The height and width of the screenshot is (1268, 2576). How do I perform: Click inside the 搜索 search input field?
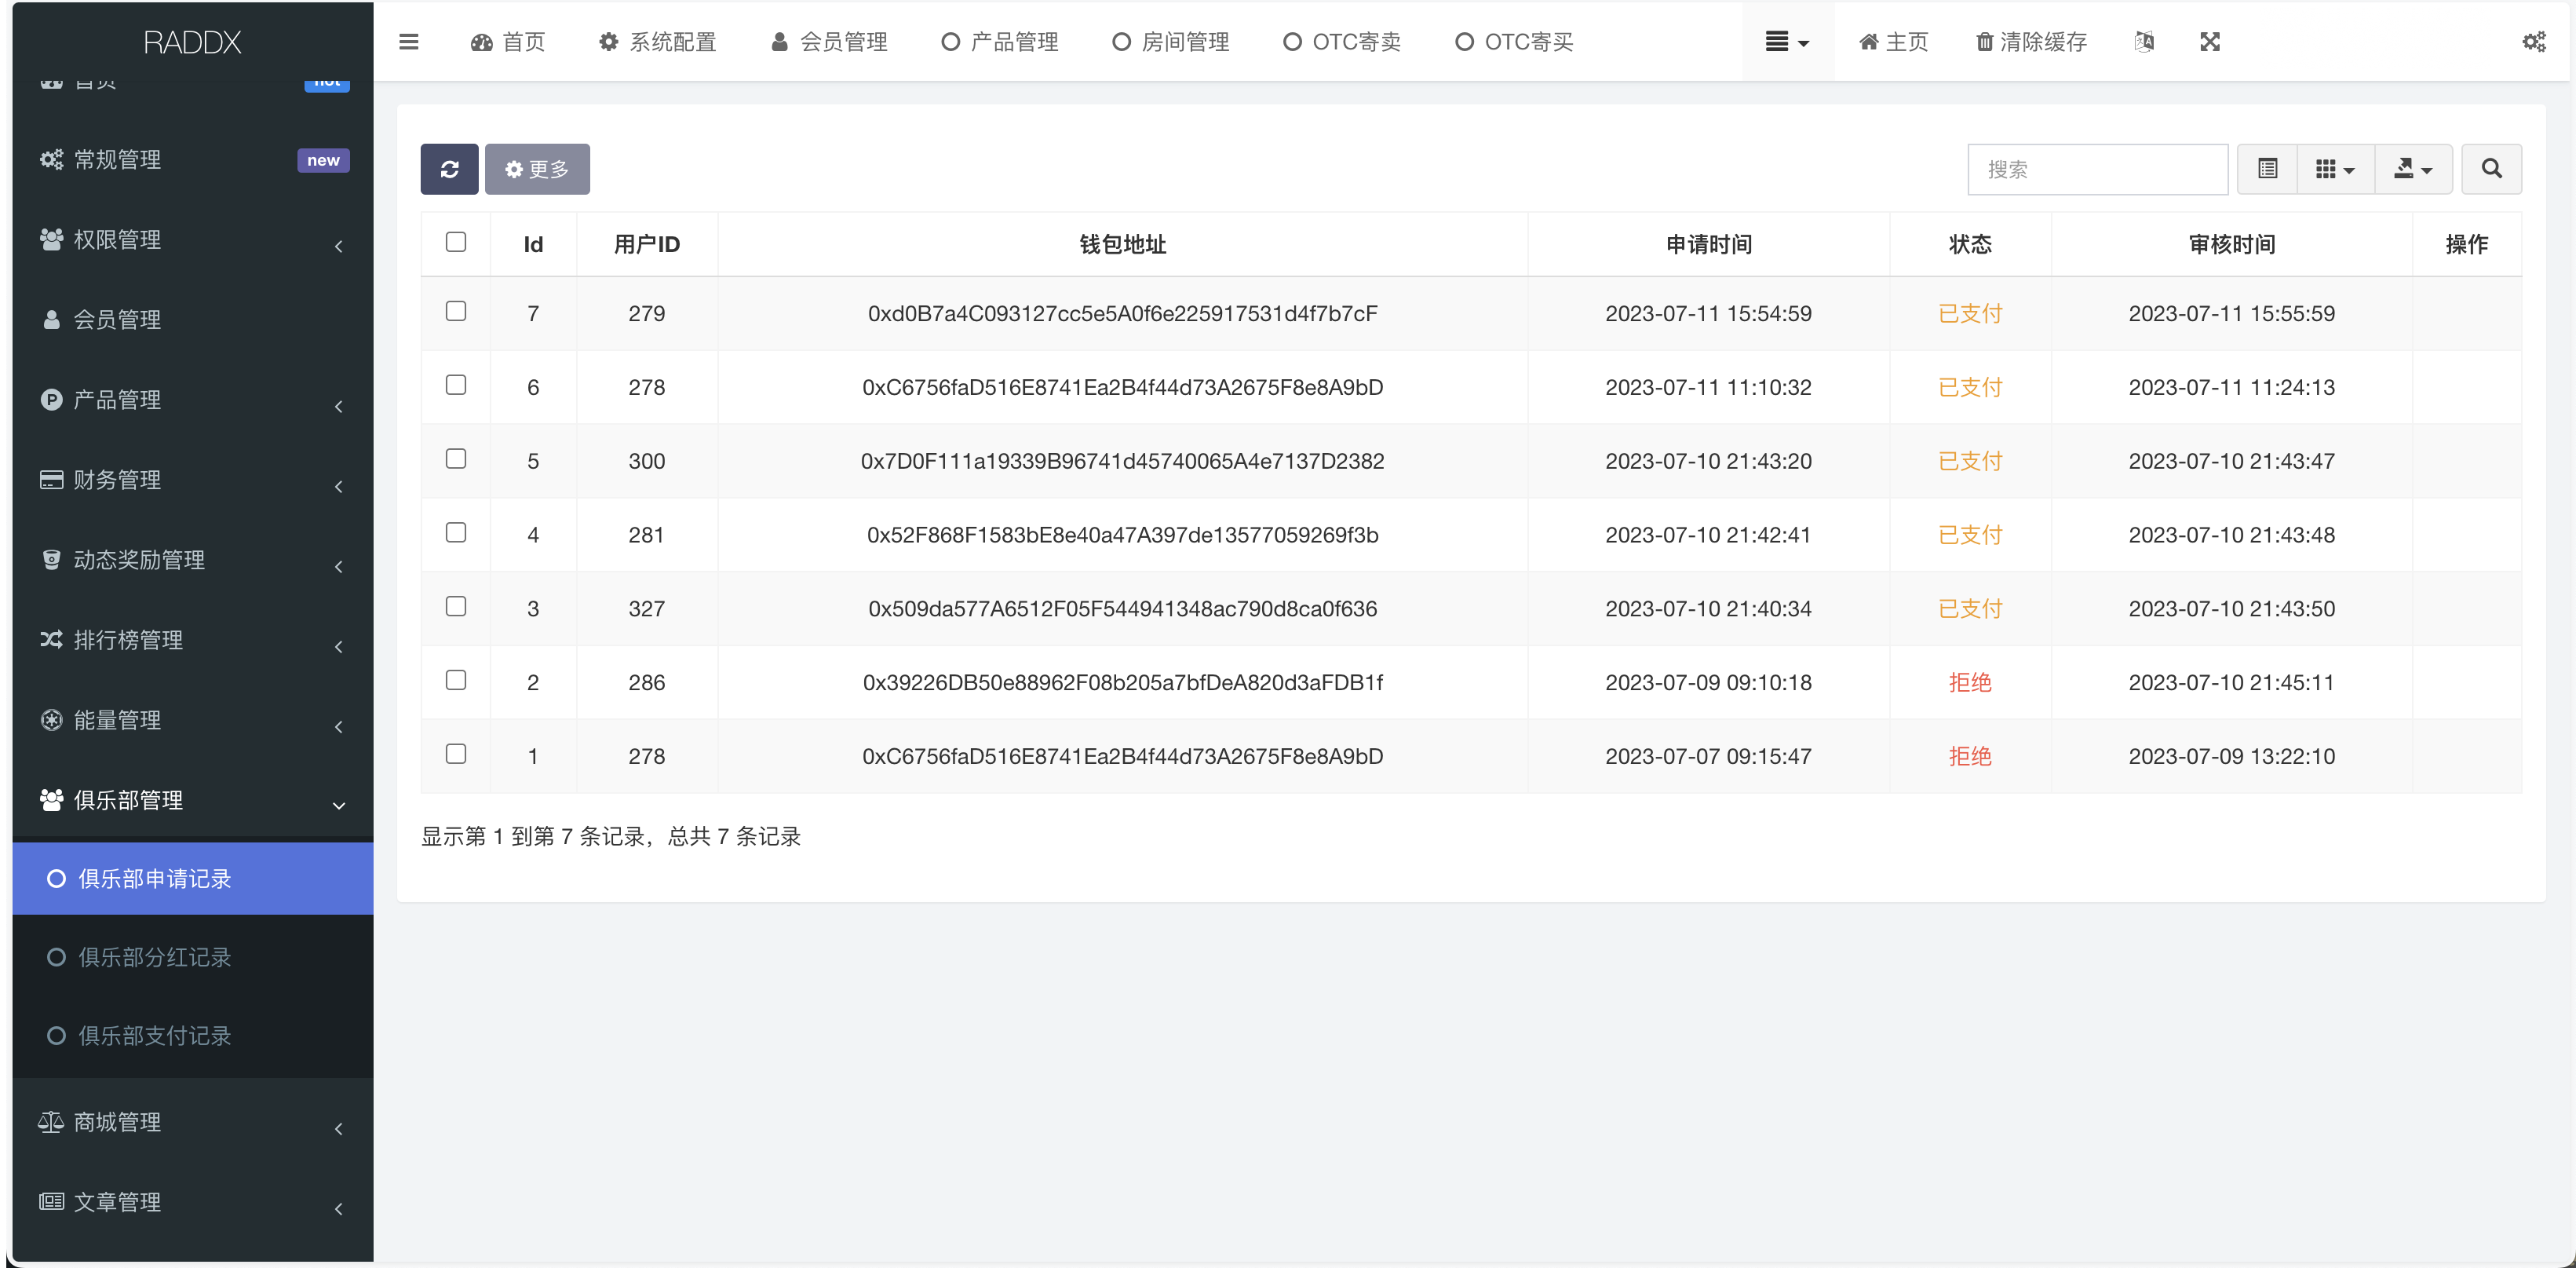[2097, 169]
